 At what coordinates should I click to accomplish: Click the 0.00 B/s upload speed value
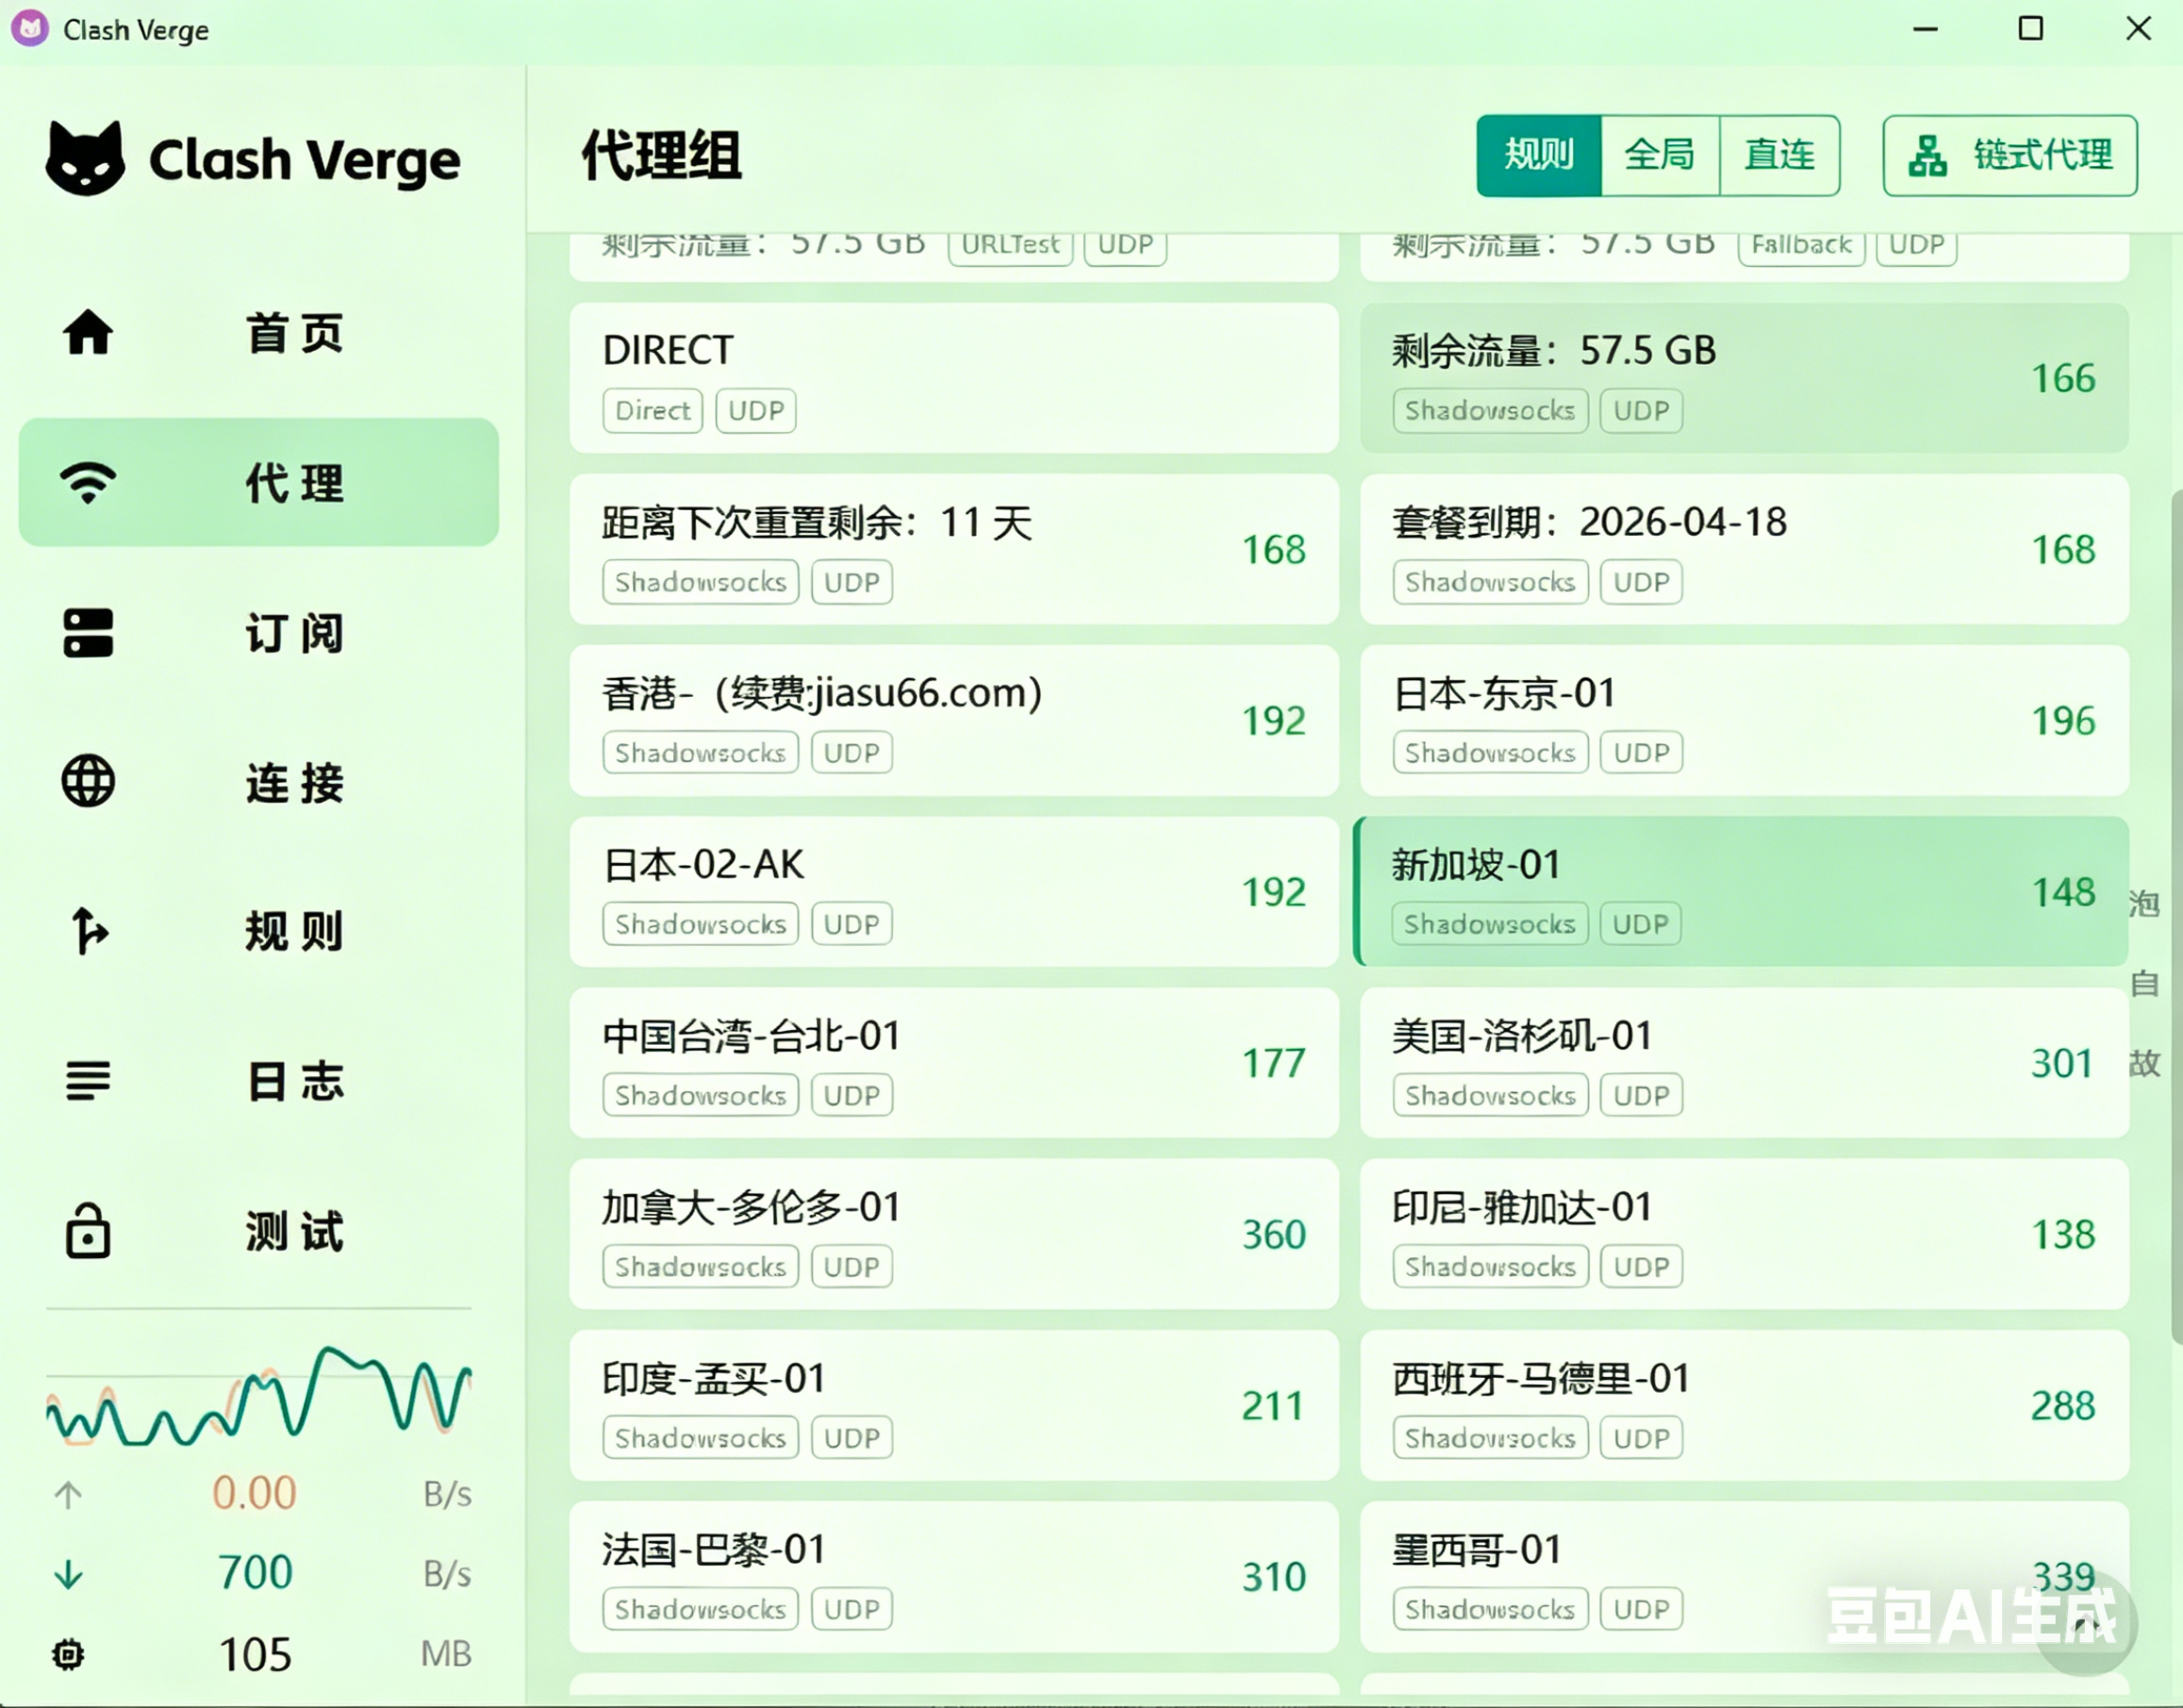(254, 1493)
